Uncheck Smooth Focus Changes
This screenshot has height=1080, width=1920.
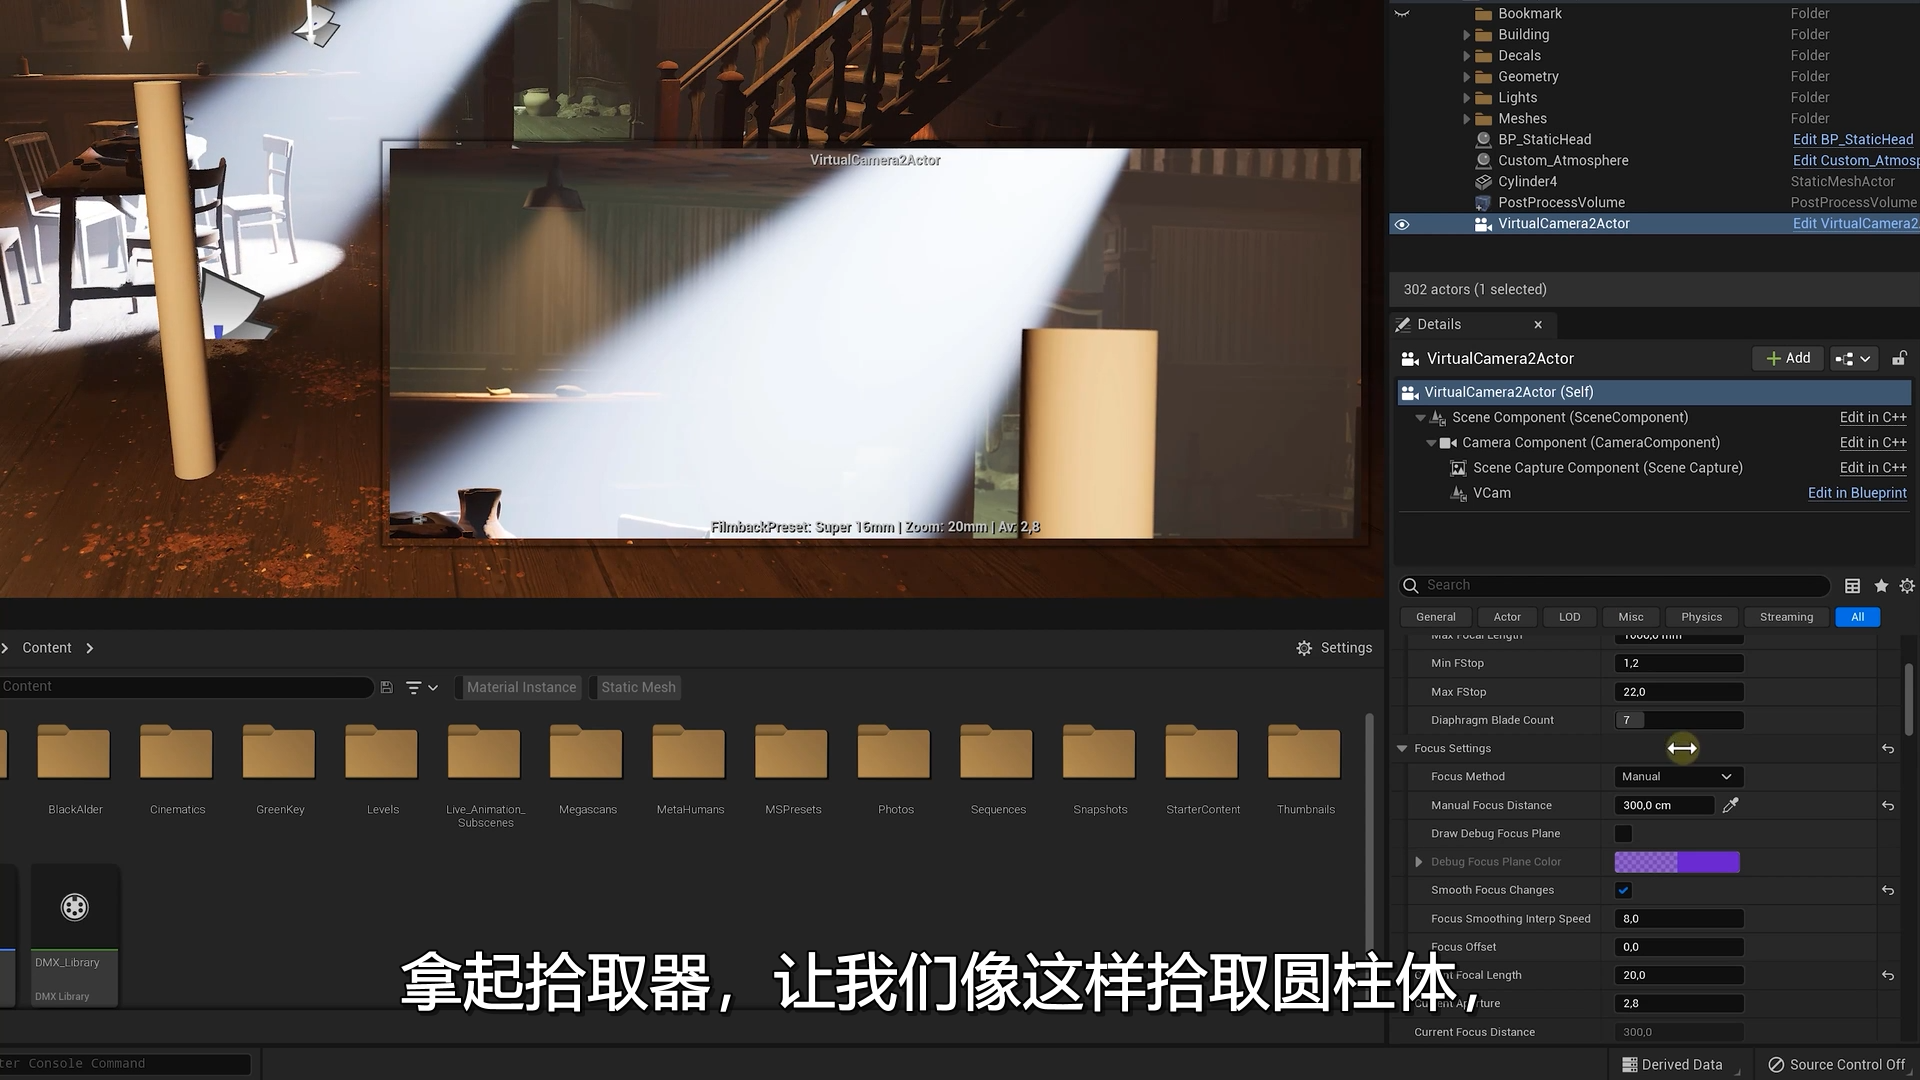[1623, 890]
